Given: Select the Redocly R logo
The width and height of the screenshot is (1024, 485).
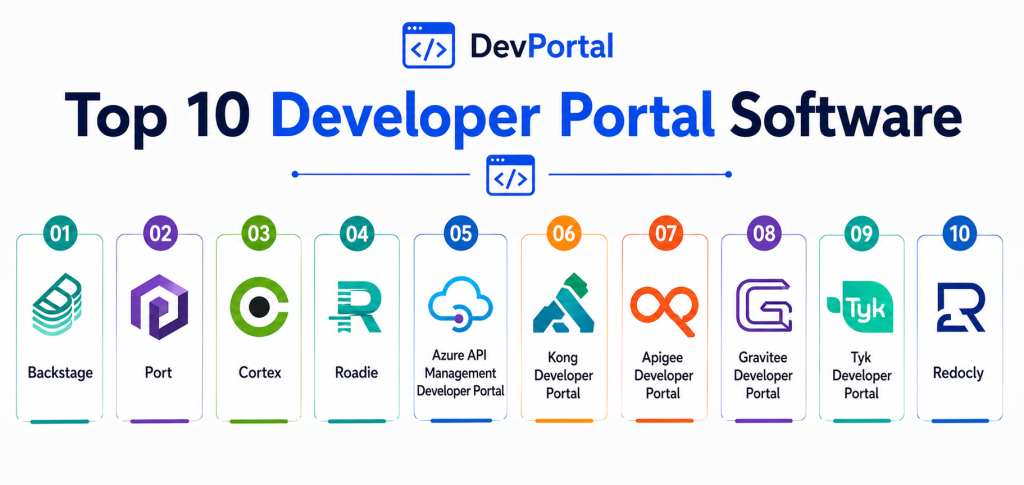Looking at the screenshot, I should click(960, 307).
